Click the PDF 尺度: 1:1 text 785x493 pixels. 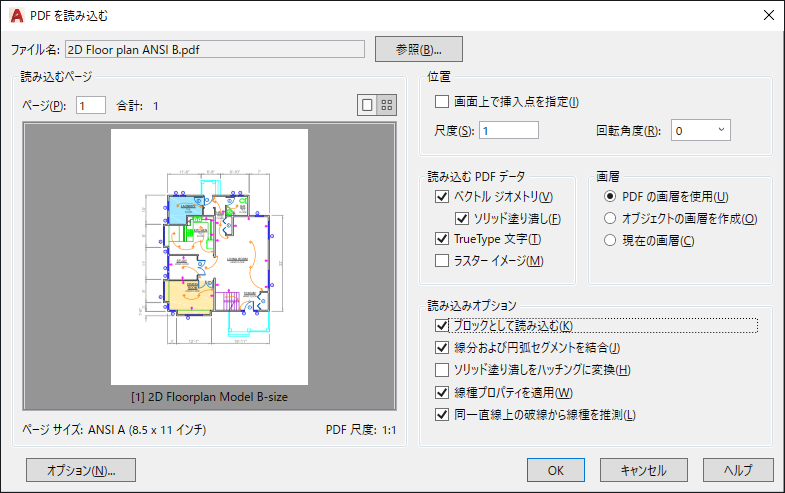[x=361, y=429]
